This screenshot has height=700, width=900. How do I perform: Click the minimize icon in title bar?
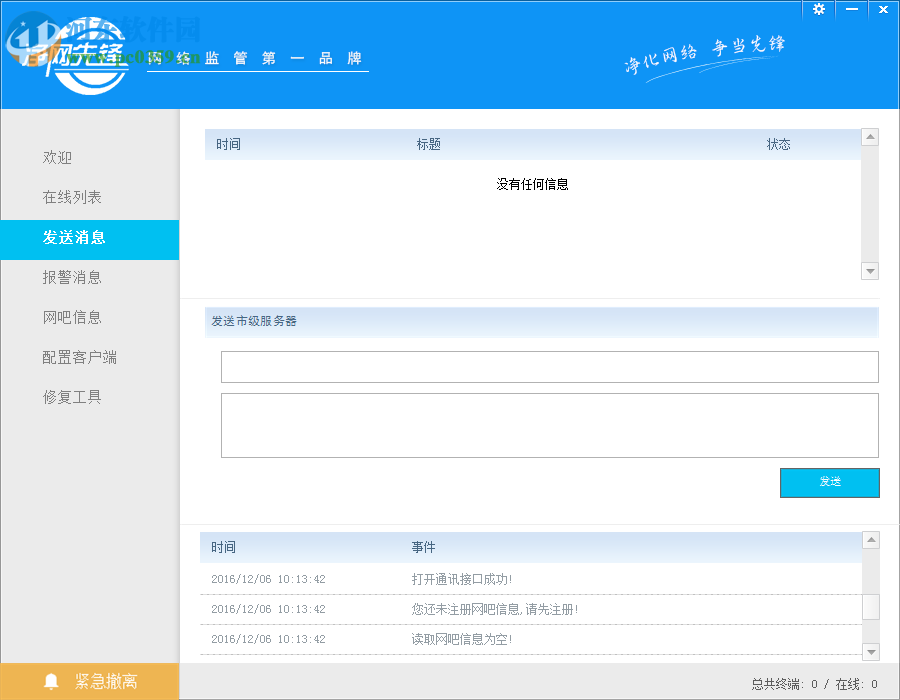[x=851, y=9]
